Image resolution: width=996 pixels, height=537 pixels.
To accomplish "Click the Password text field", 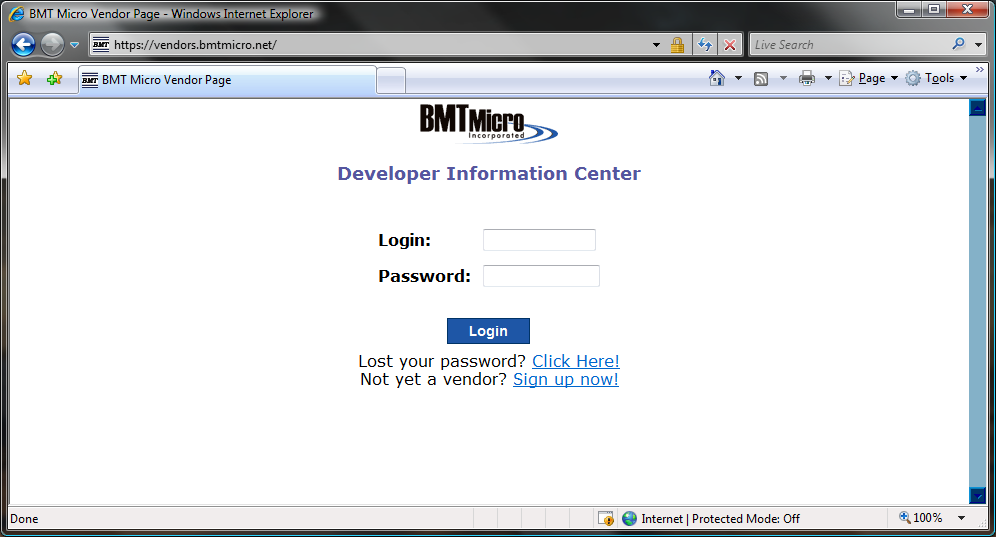I will 541,276.
